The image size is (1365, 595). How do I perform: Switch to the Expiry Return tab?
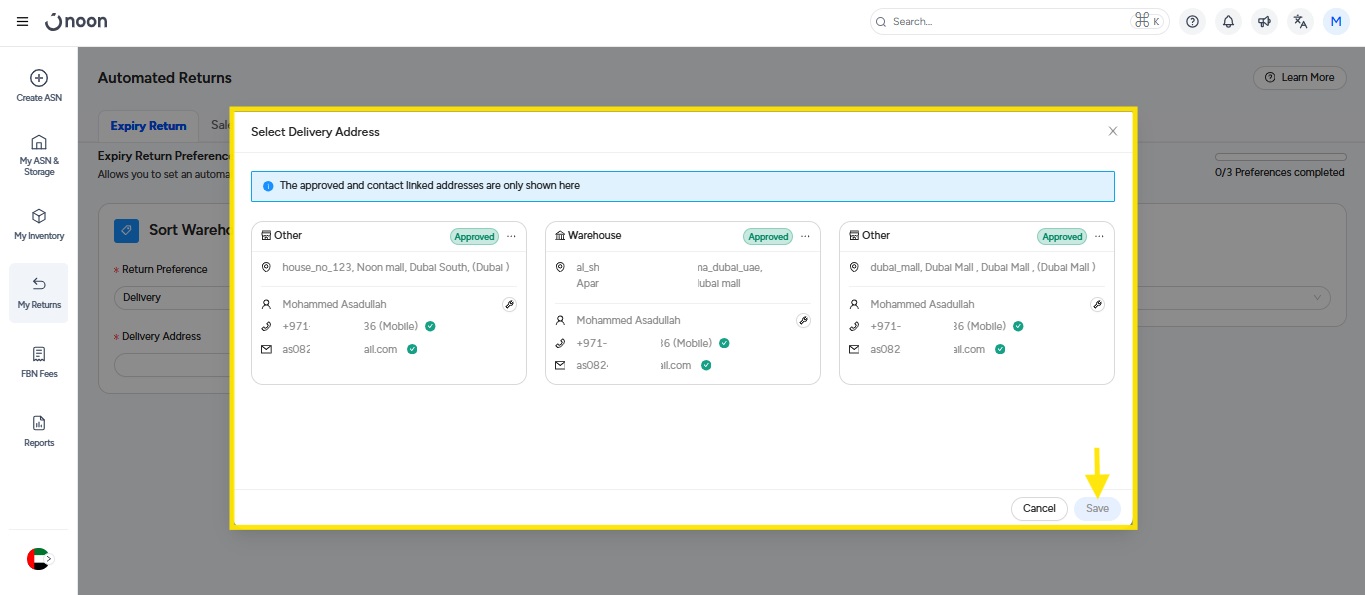click(x=148, y=126)
